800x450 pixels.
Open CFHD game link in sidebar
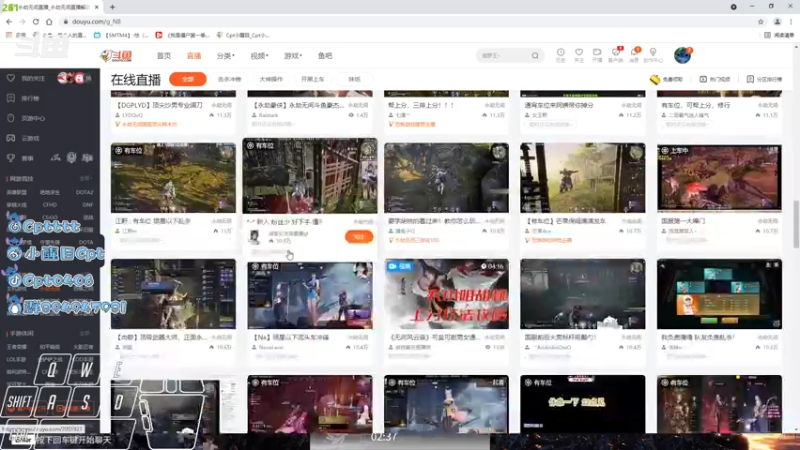(49, 205)
